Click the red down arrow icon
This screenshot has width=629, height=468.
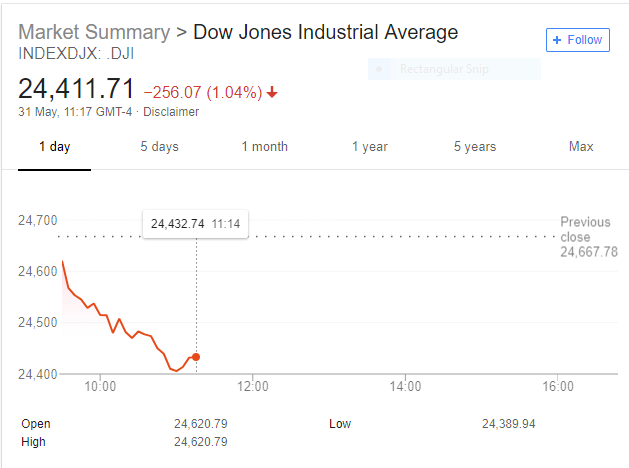pos(272,93)
